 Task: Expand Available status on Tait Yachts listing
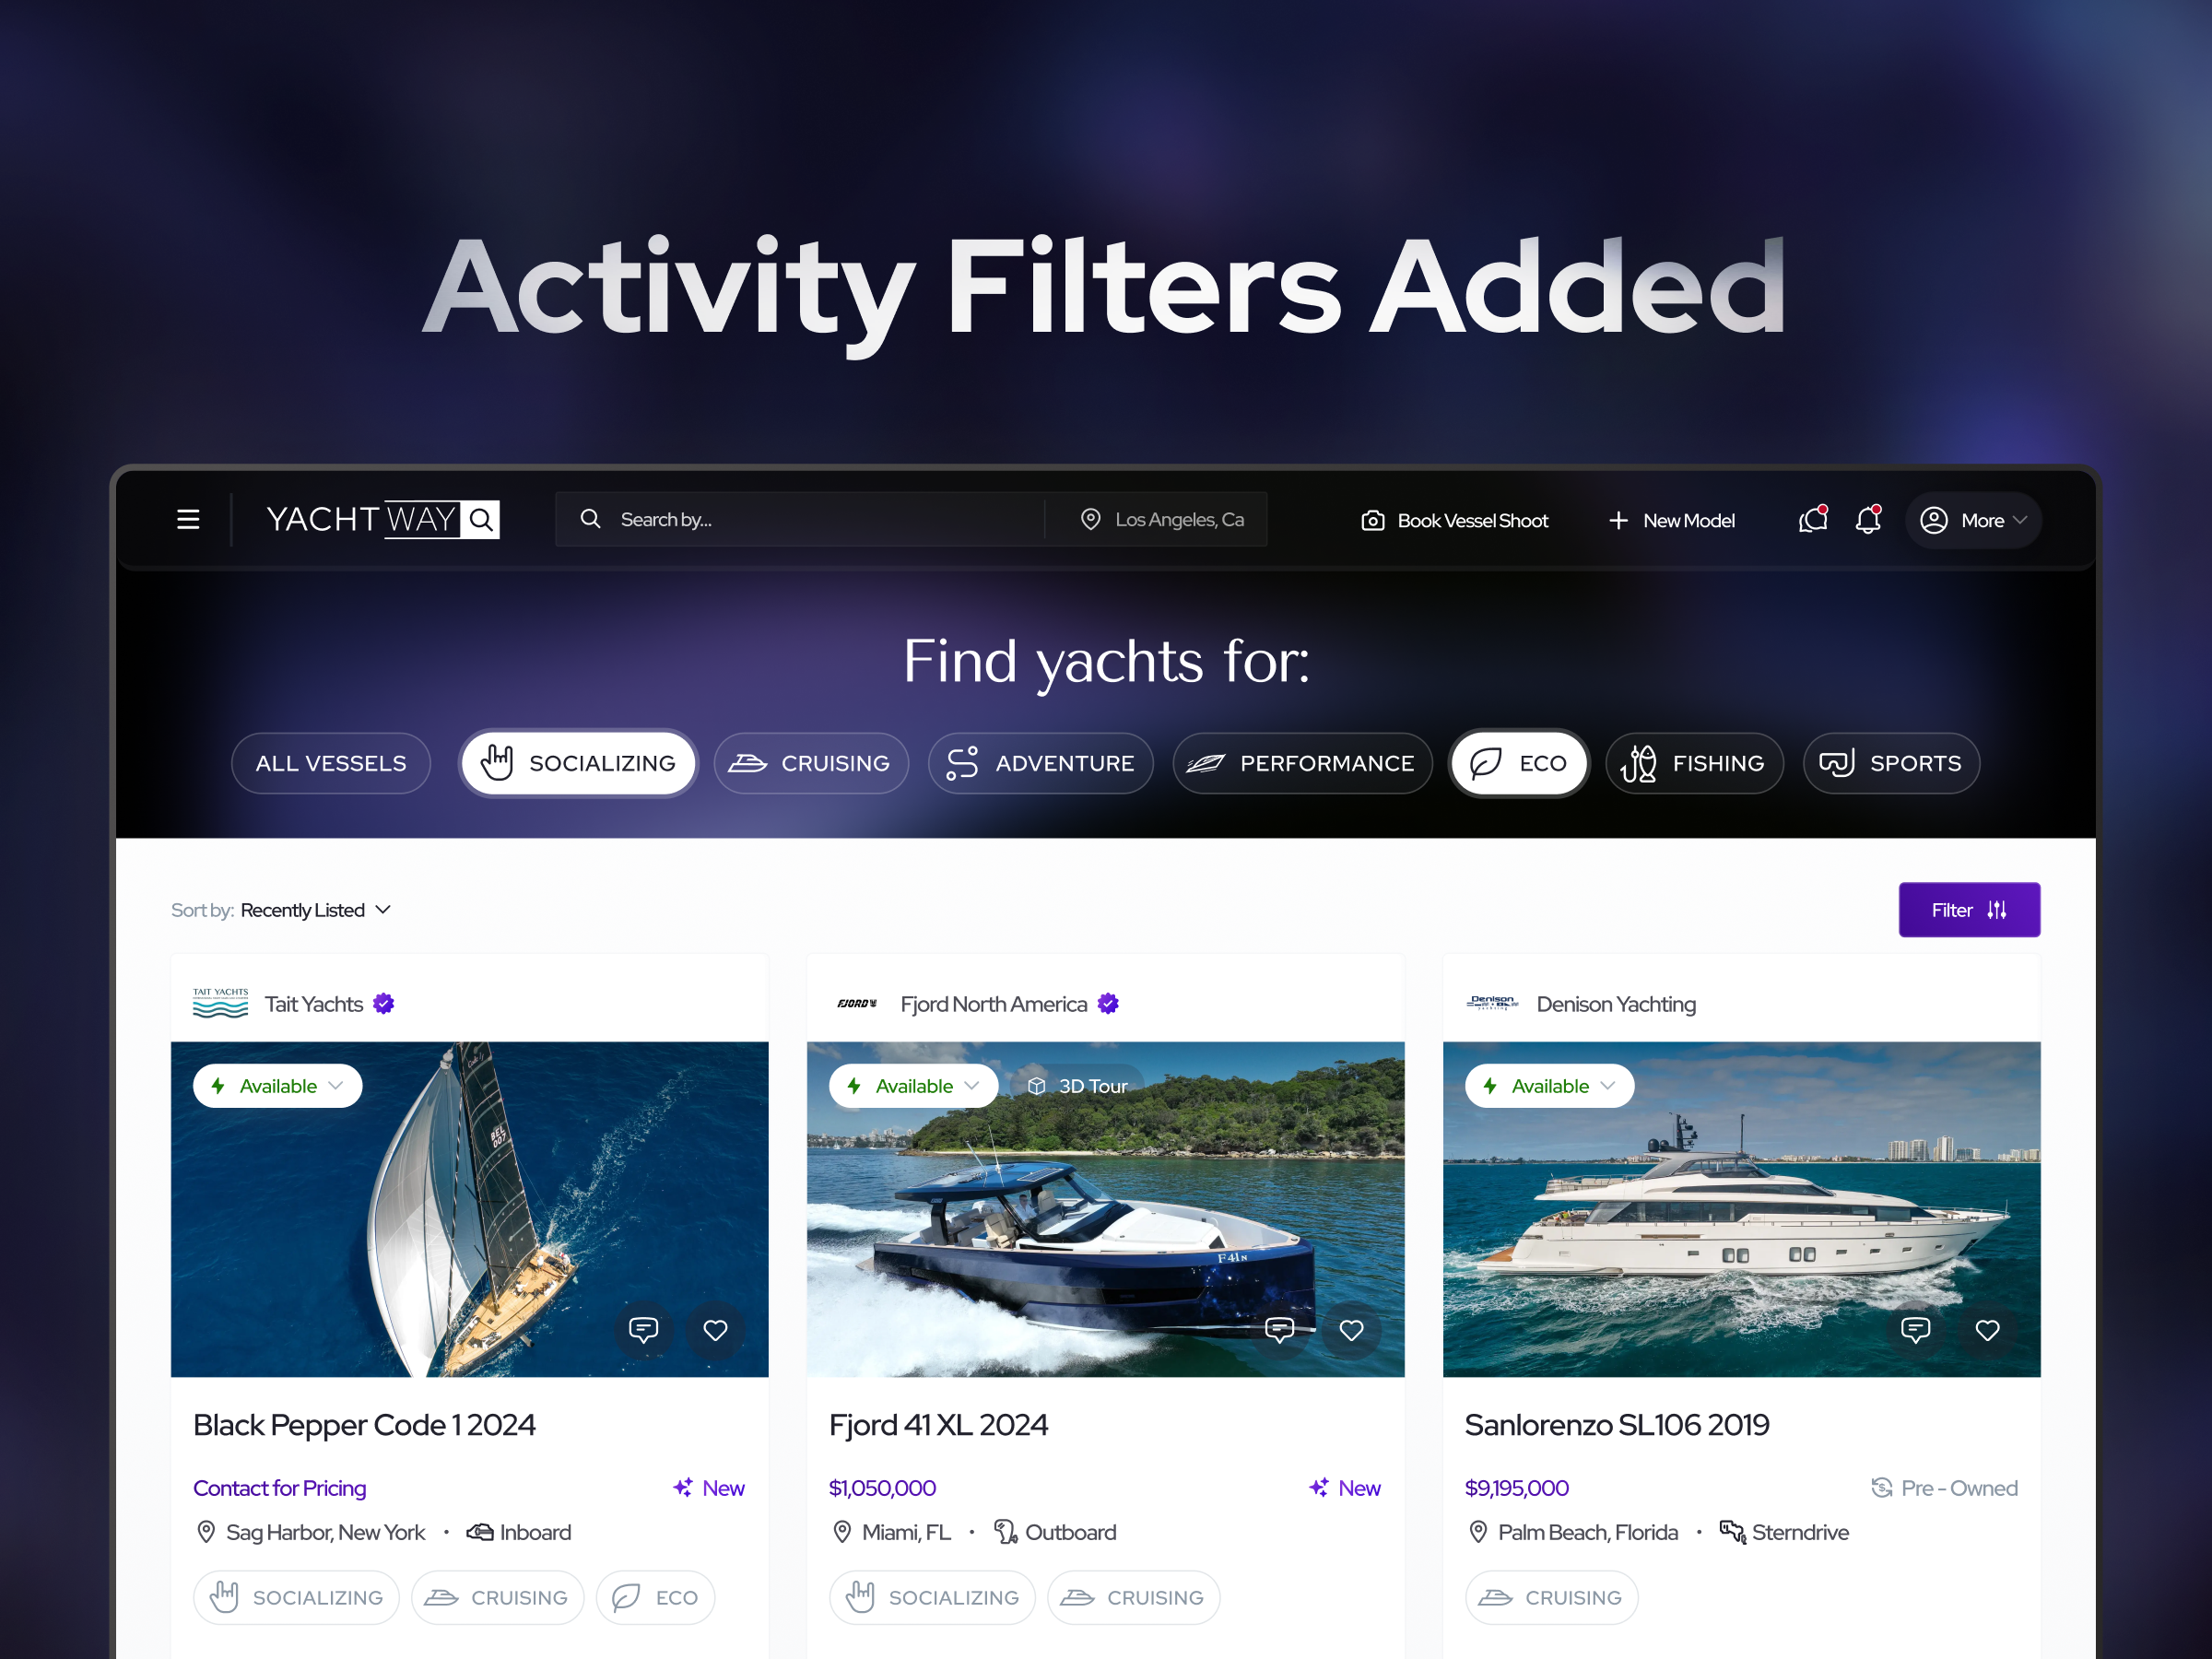coord(277,1086)
